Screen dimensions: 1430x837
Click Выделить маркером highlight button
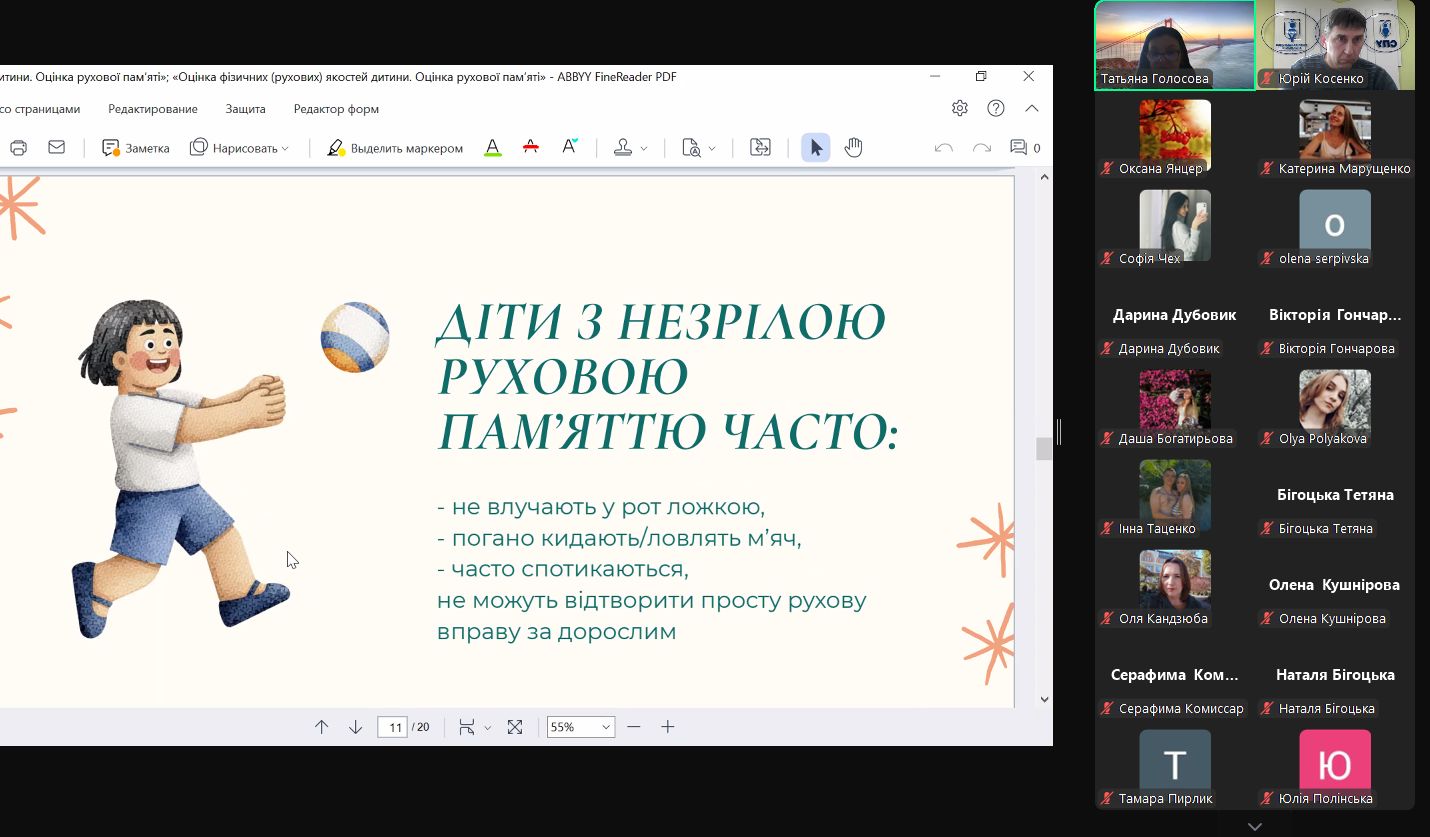point(395,148)
